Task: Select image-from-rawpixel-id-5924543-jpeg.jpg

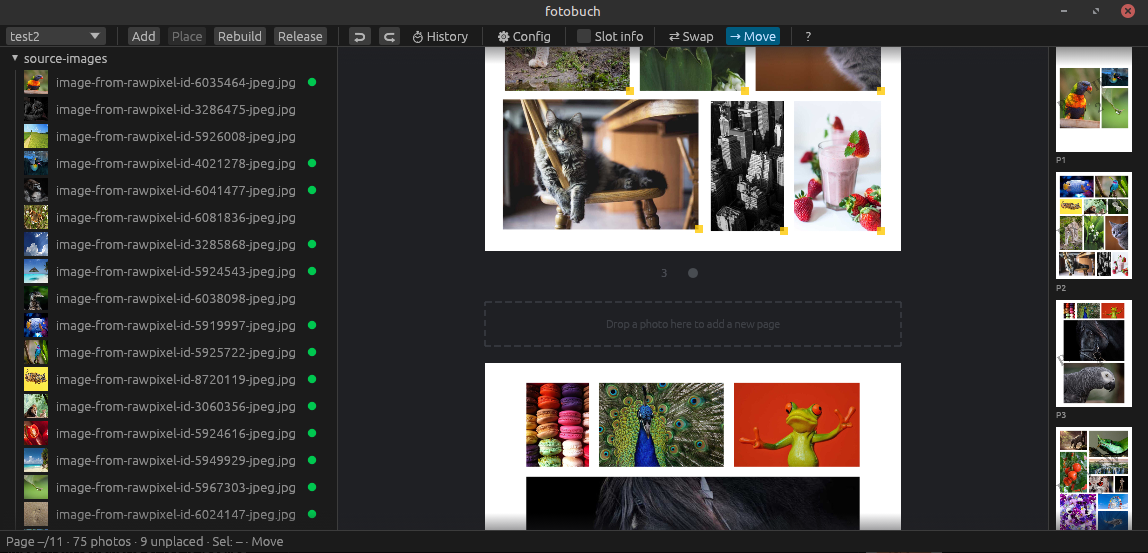Action: pyautogui.click(x=176, y=271)
